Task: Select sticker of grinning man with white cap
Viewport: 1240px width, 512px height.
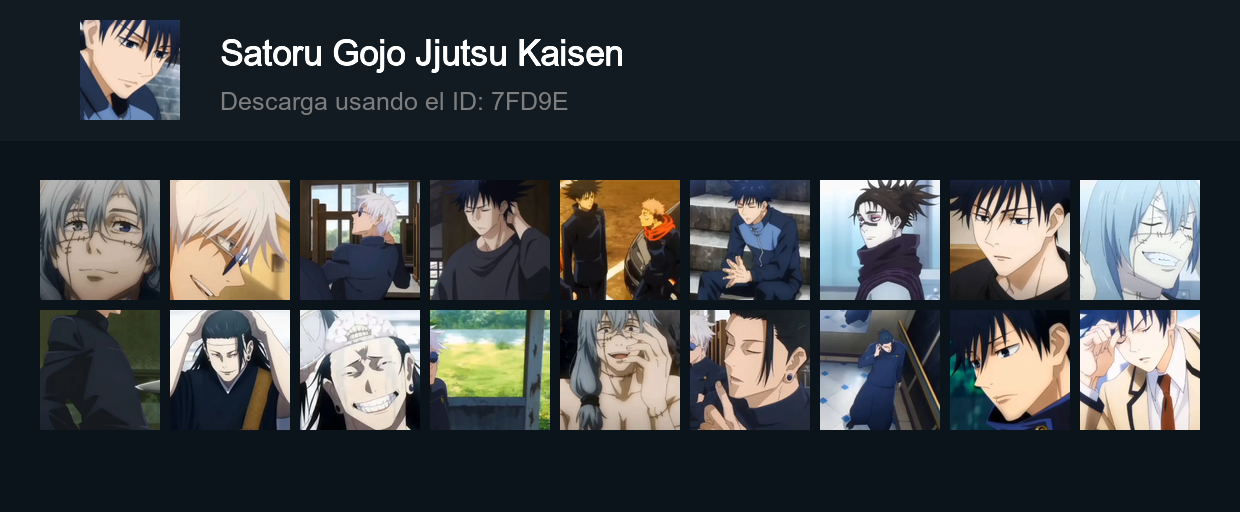Action: [x=360, y=370]
